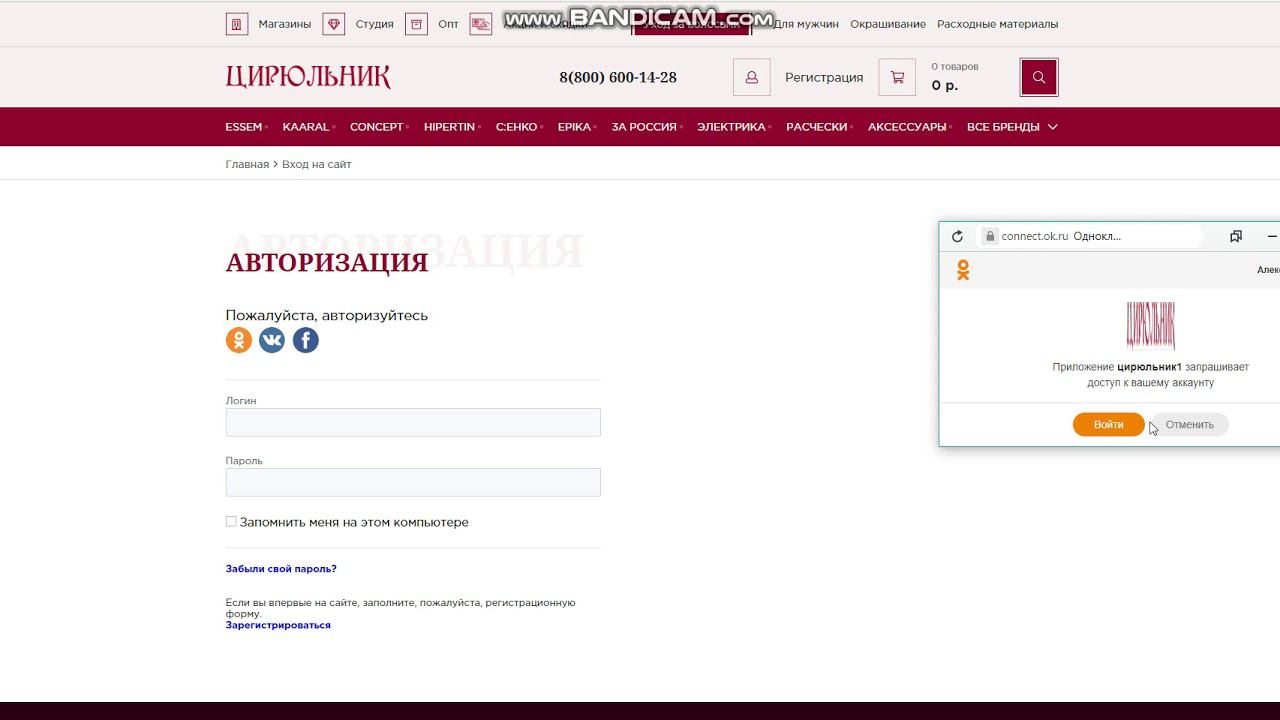1280x720 pixels.
Task: Click the connect.ok.ru address bar in popup
Action: coord(1090,236)
